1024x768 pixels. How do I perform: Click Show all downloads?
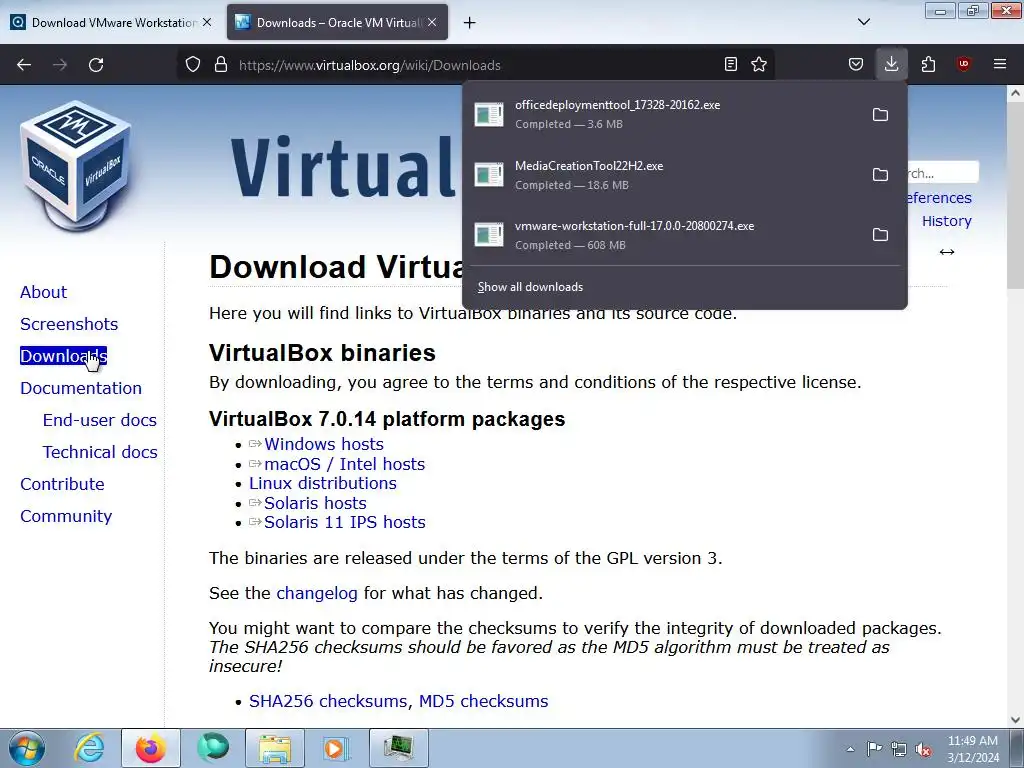(x=530, y=287)
